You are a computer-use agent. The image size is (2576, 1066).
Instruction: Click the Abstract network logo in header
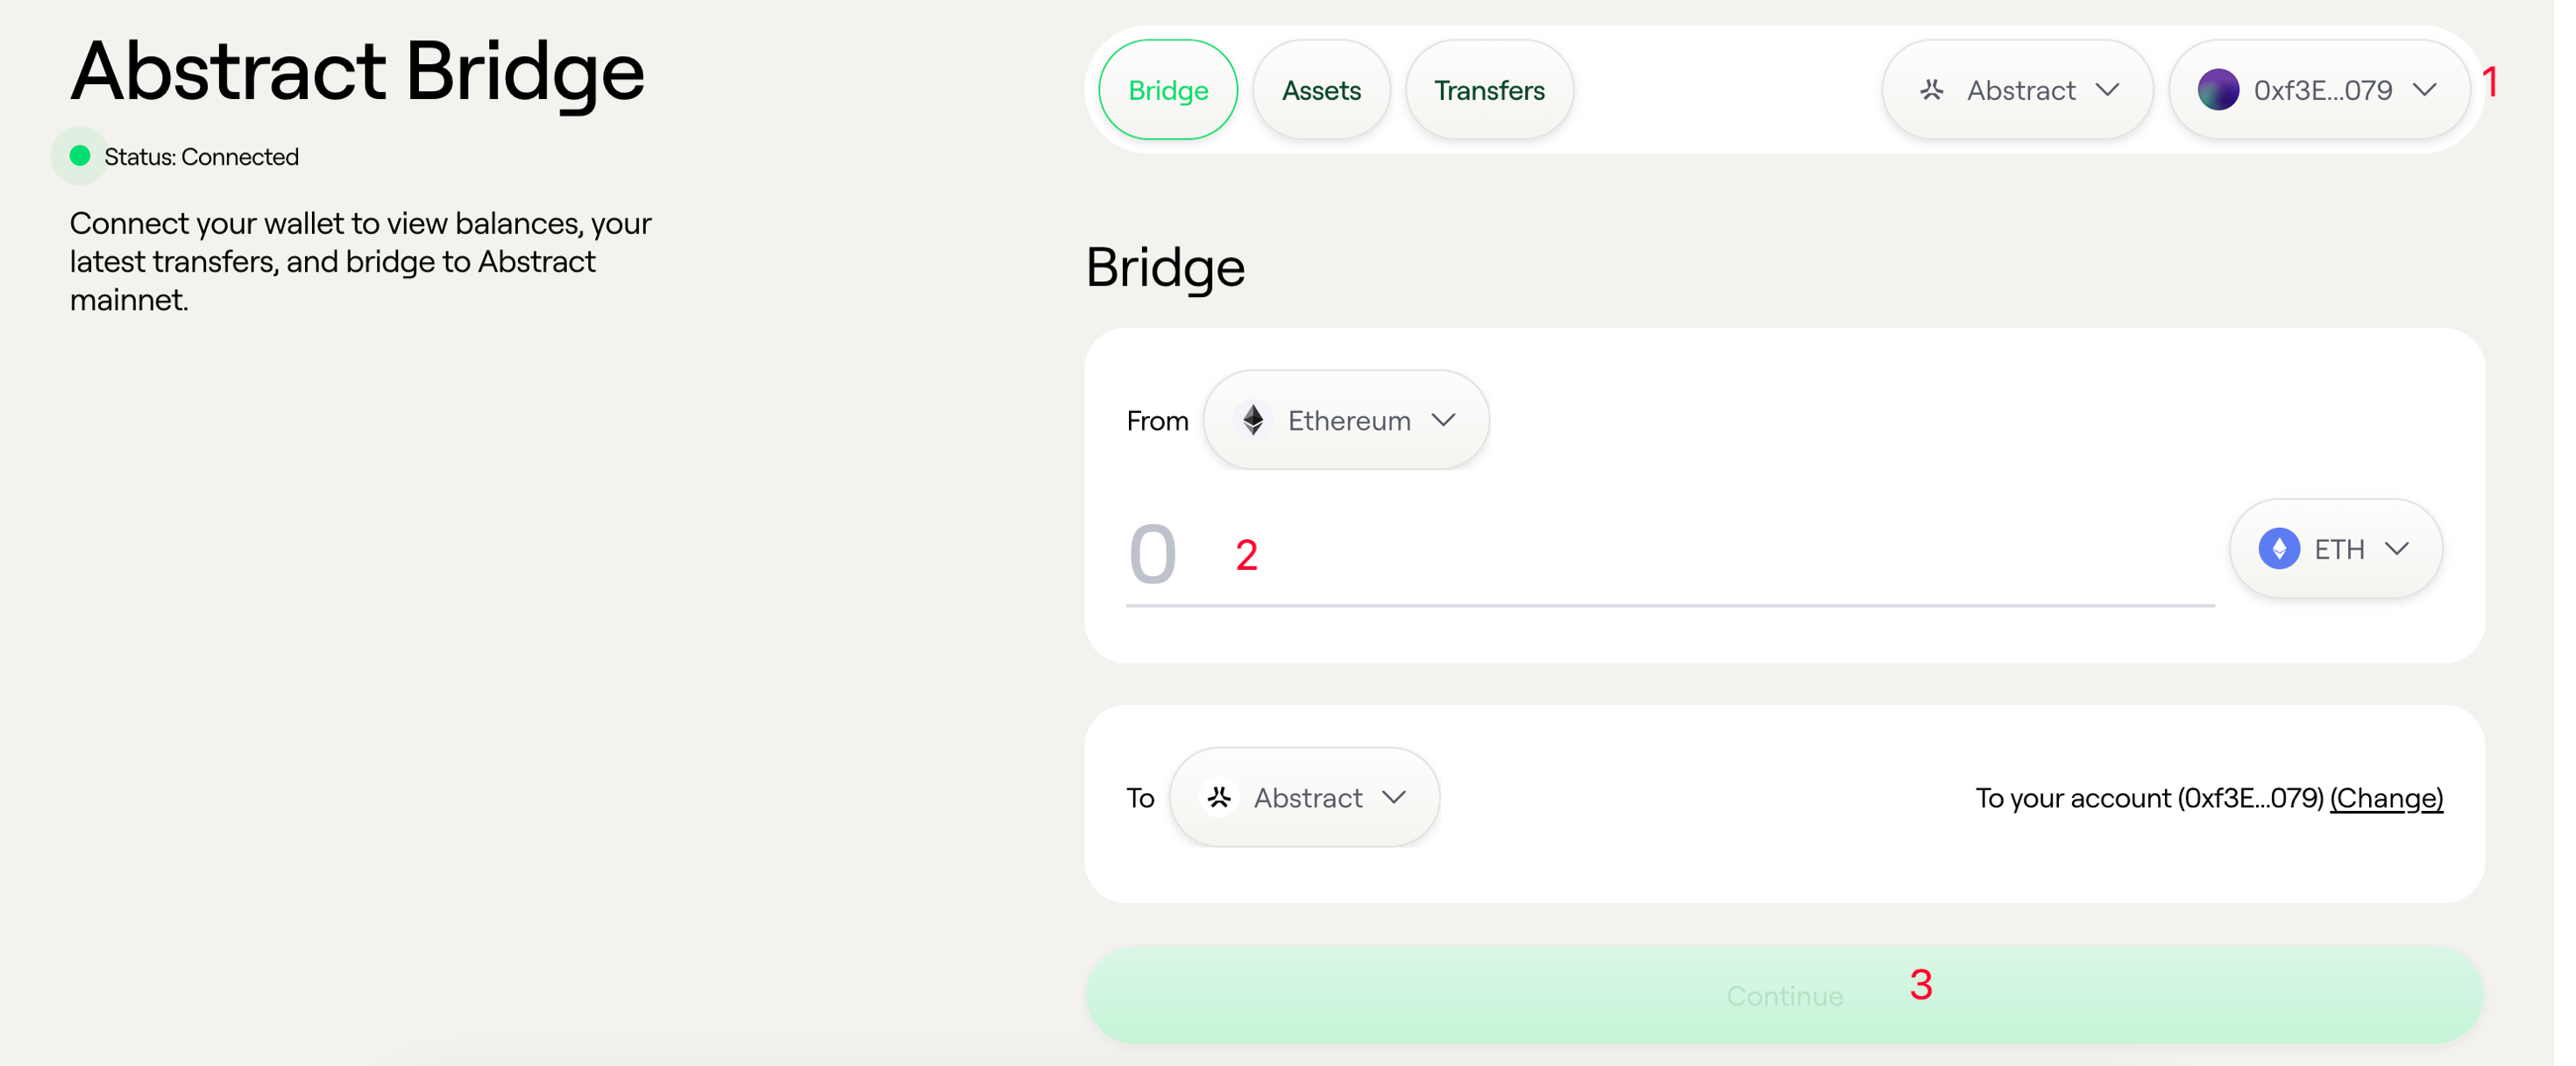(x=1932, y=90)
